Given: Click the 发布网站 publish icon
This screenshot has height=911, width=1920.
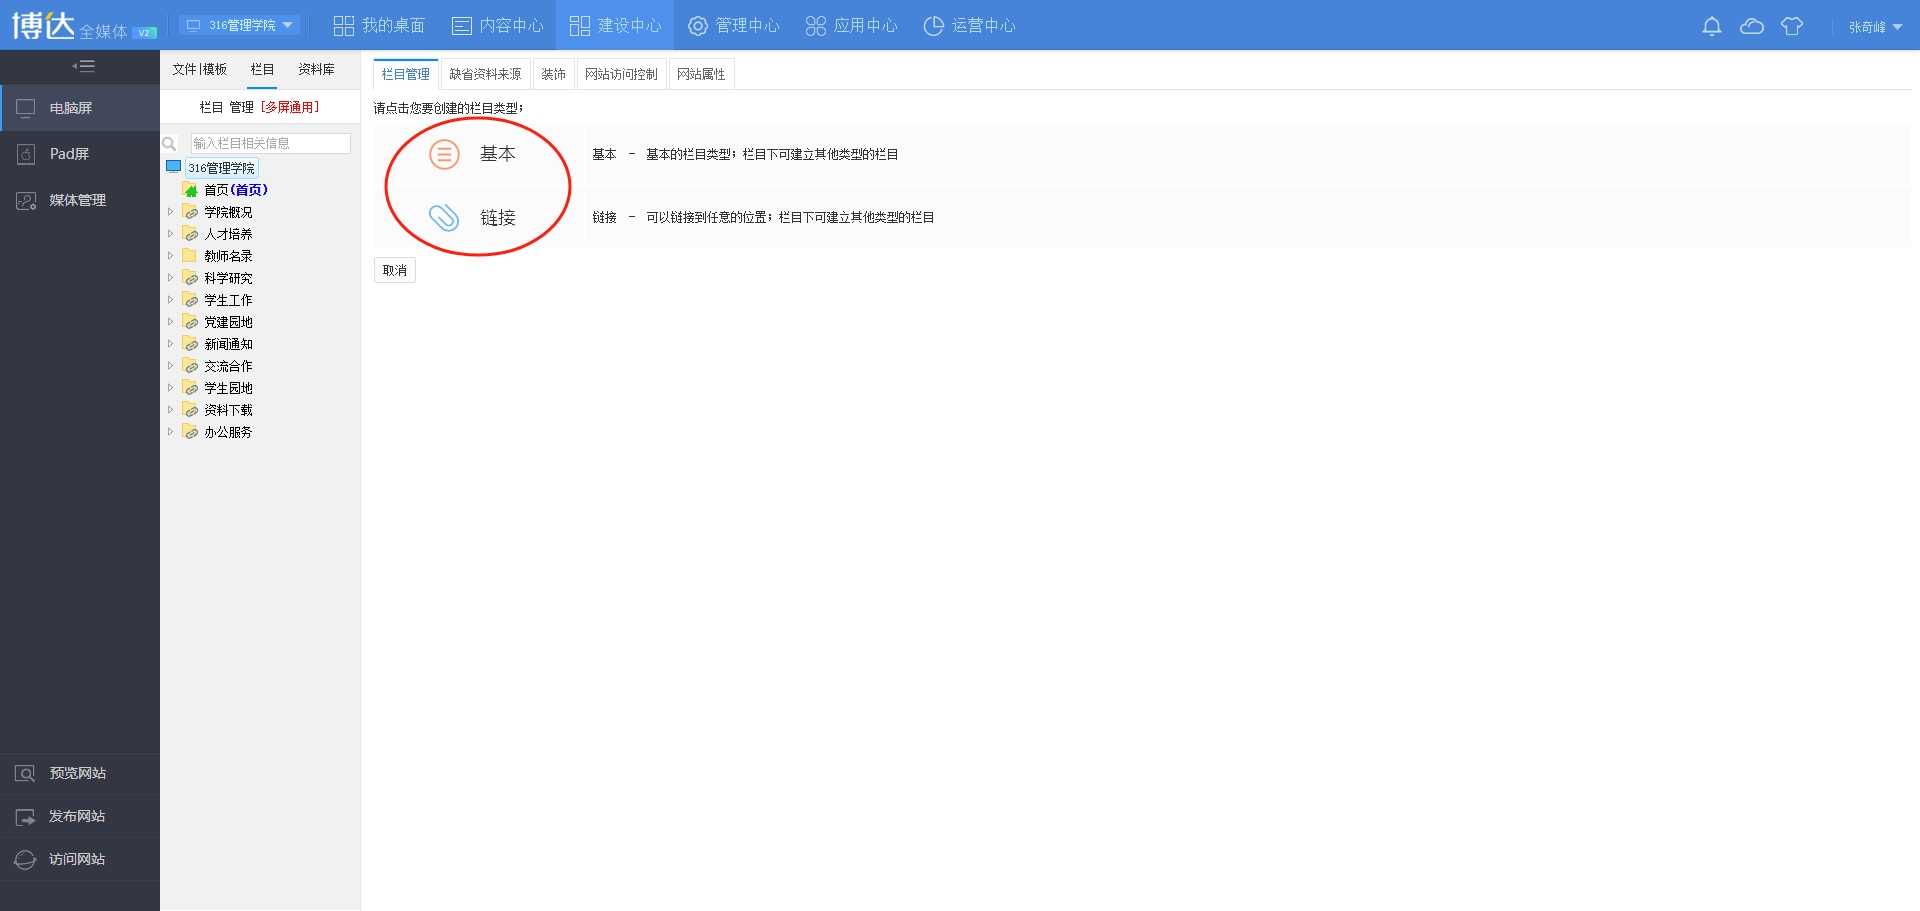Looking at the screenshot, I should (26, 816).
